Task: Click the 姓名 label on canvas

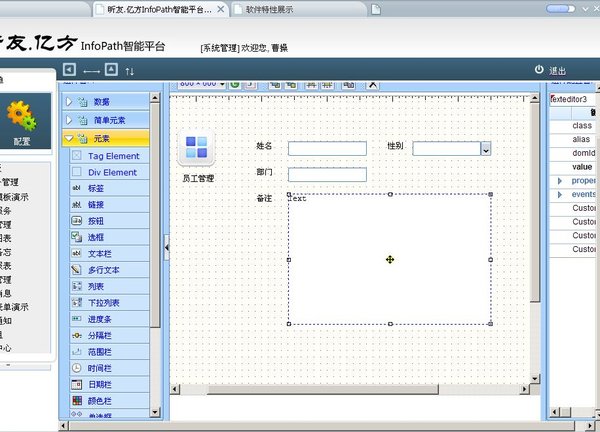Action: point(264,146)
